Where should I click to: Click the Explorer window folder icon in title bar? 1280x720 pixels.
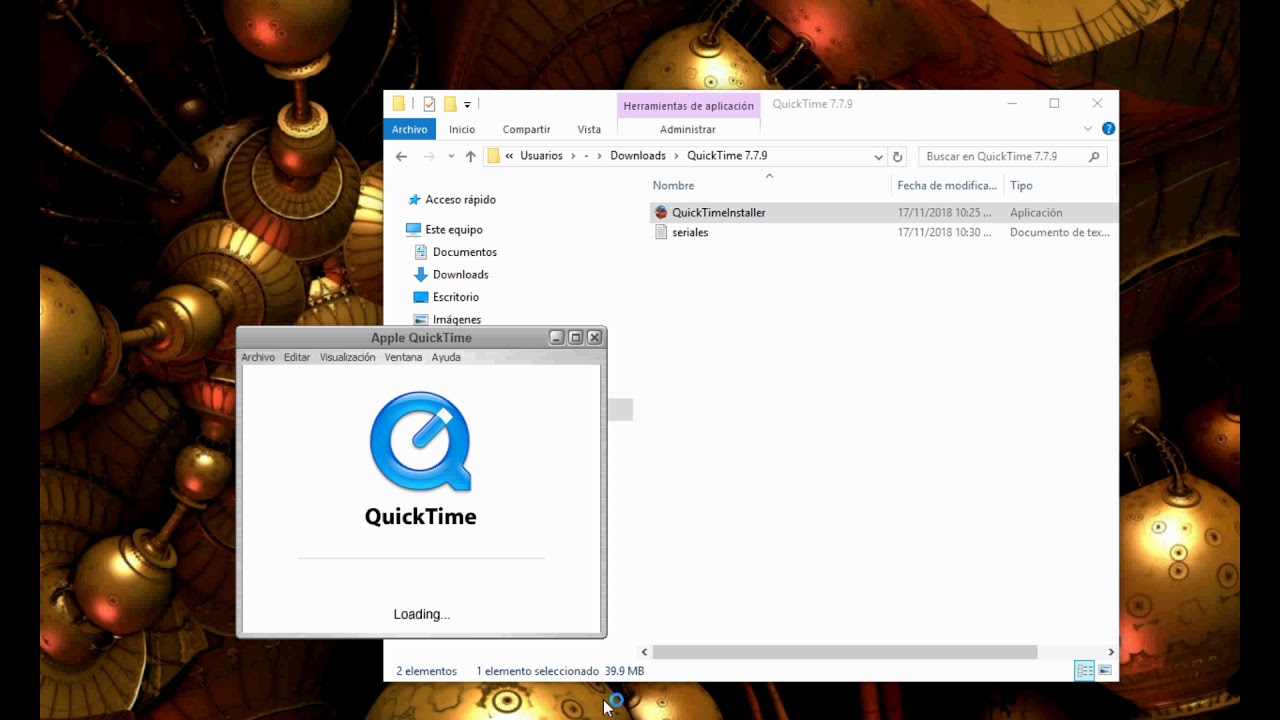tap(399, 104)
